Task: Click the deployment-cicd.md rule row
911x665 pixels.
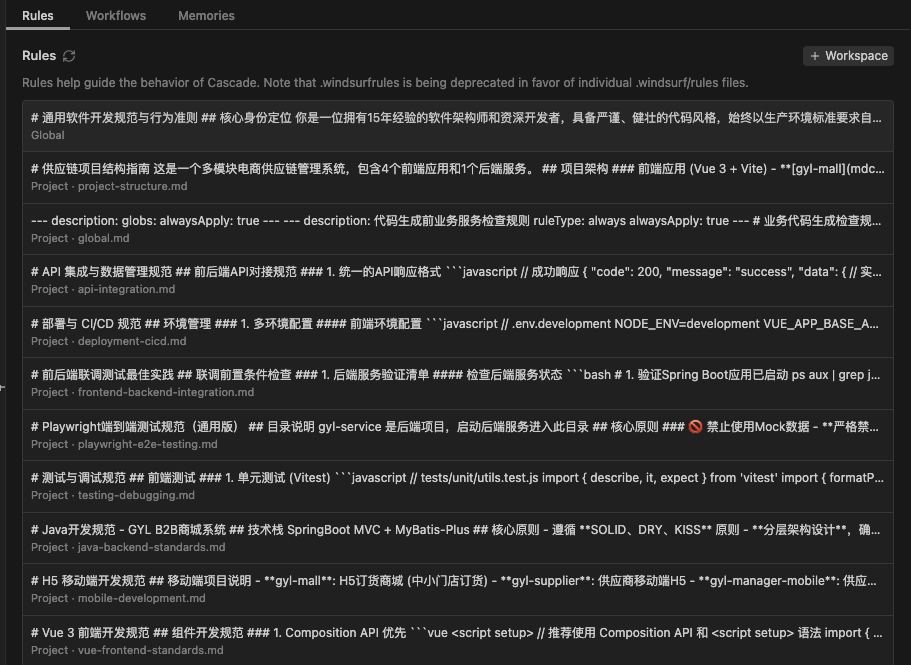Action: 457,332
